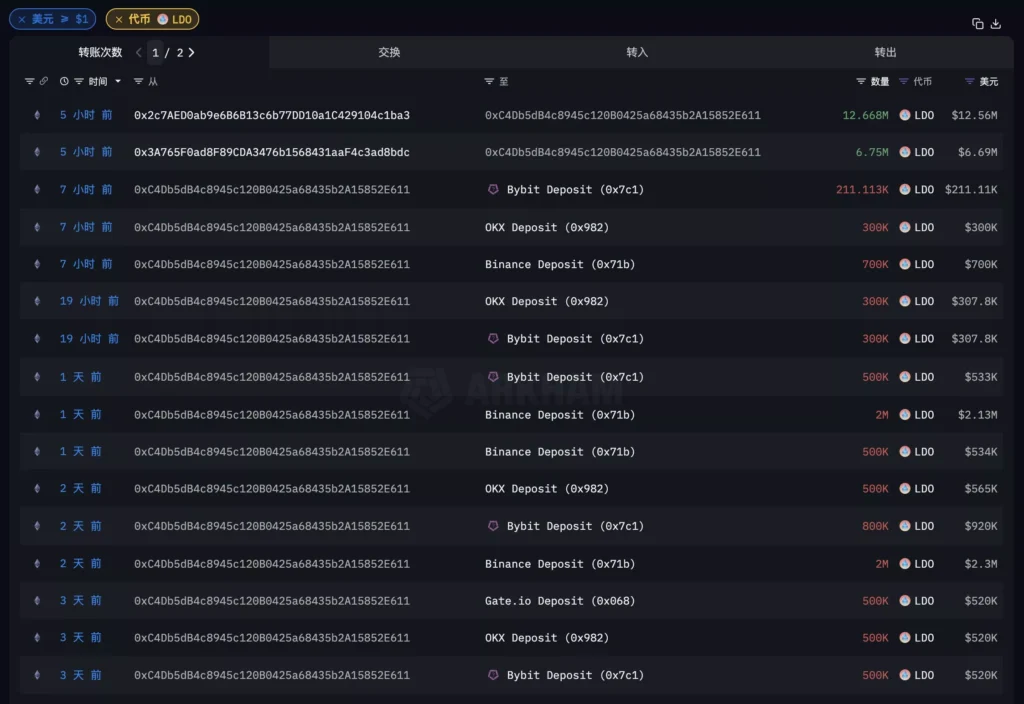The image size is (1024, 704).
Task: Open the 至 column filter
Action: [489, 81]
